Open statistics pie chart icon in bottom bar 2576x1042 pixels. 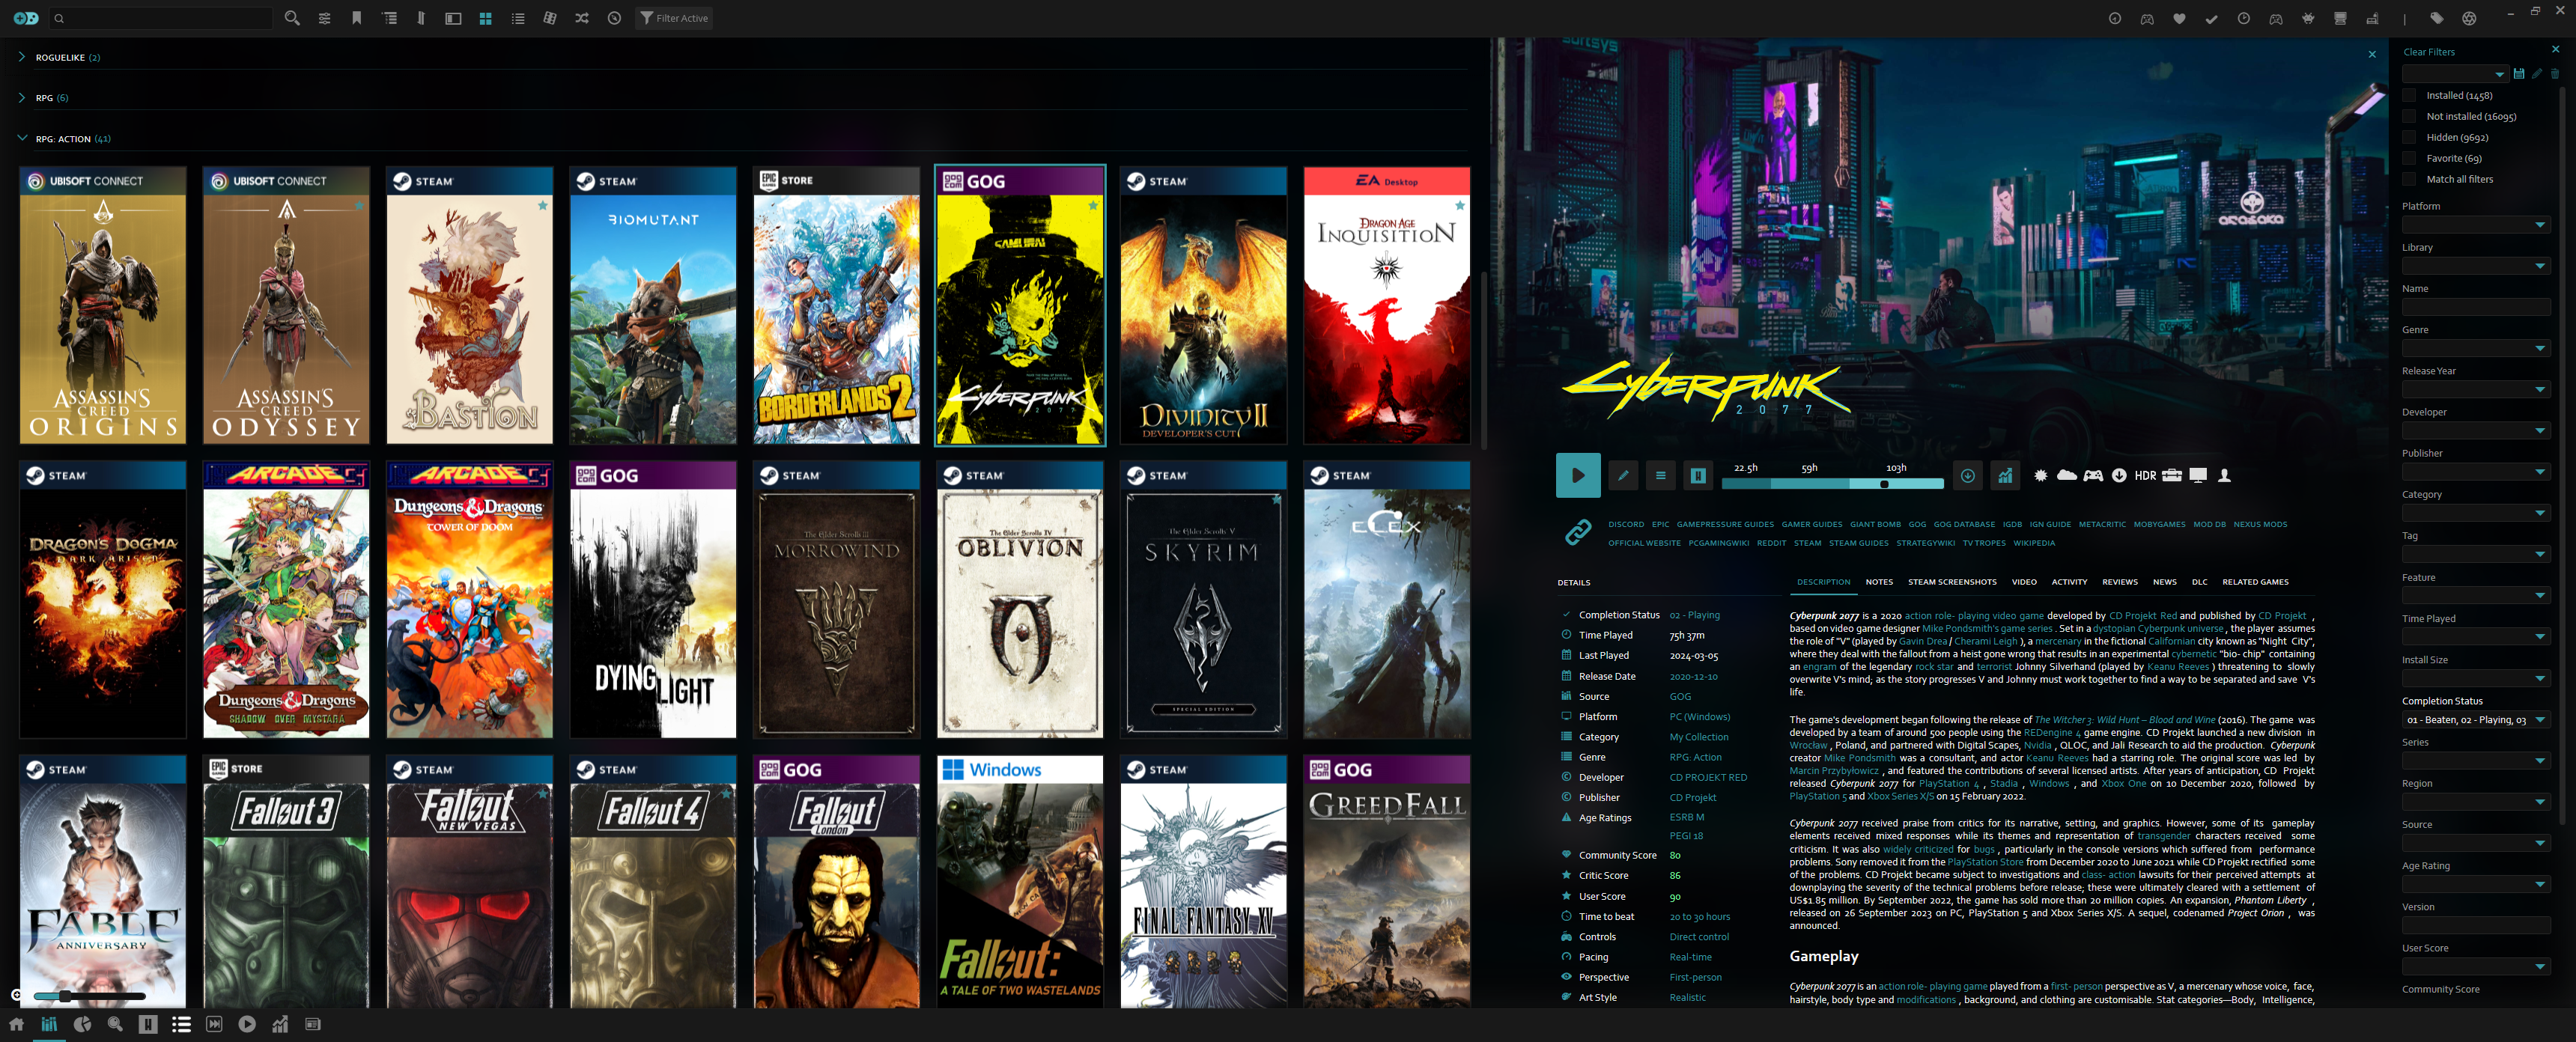(x=83, y=1024)
